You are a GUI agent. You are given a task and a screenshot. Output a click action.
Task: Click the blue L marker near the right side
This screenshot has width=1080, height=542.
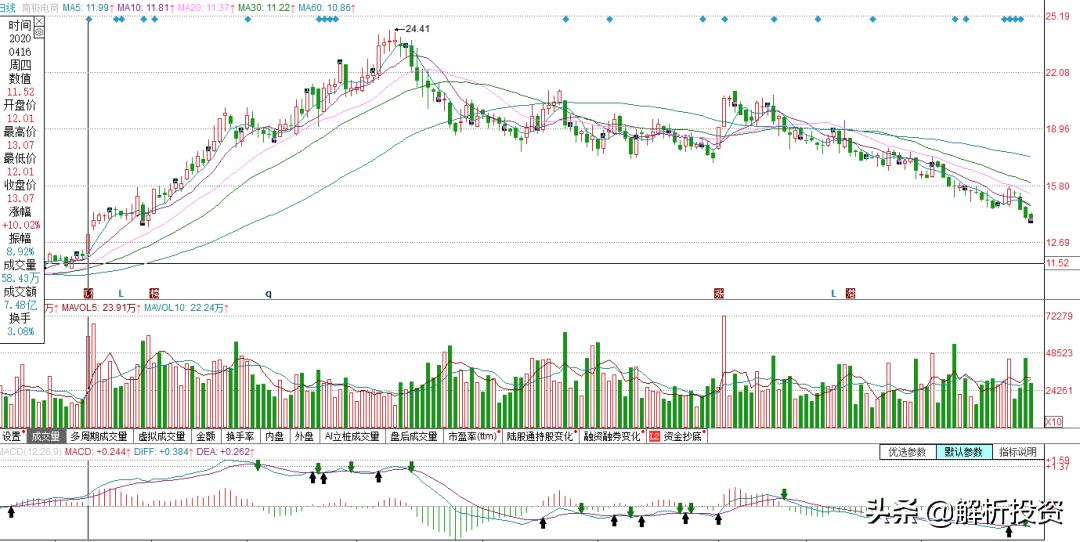[x=833, y=293]
